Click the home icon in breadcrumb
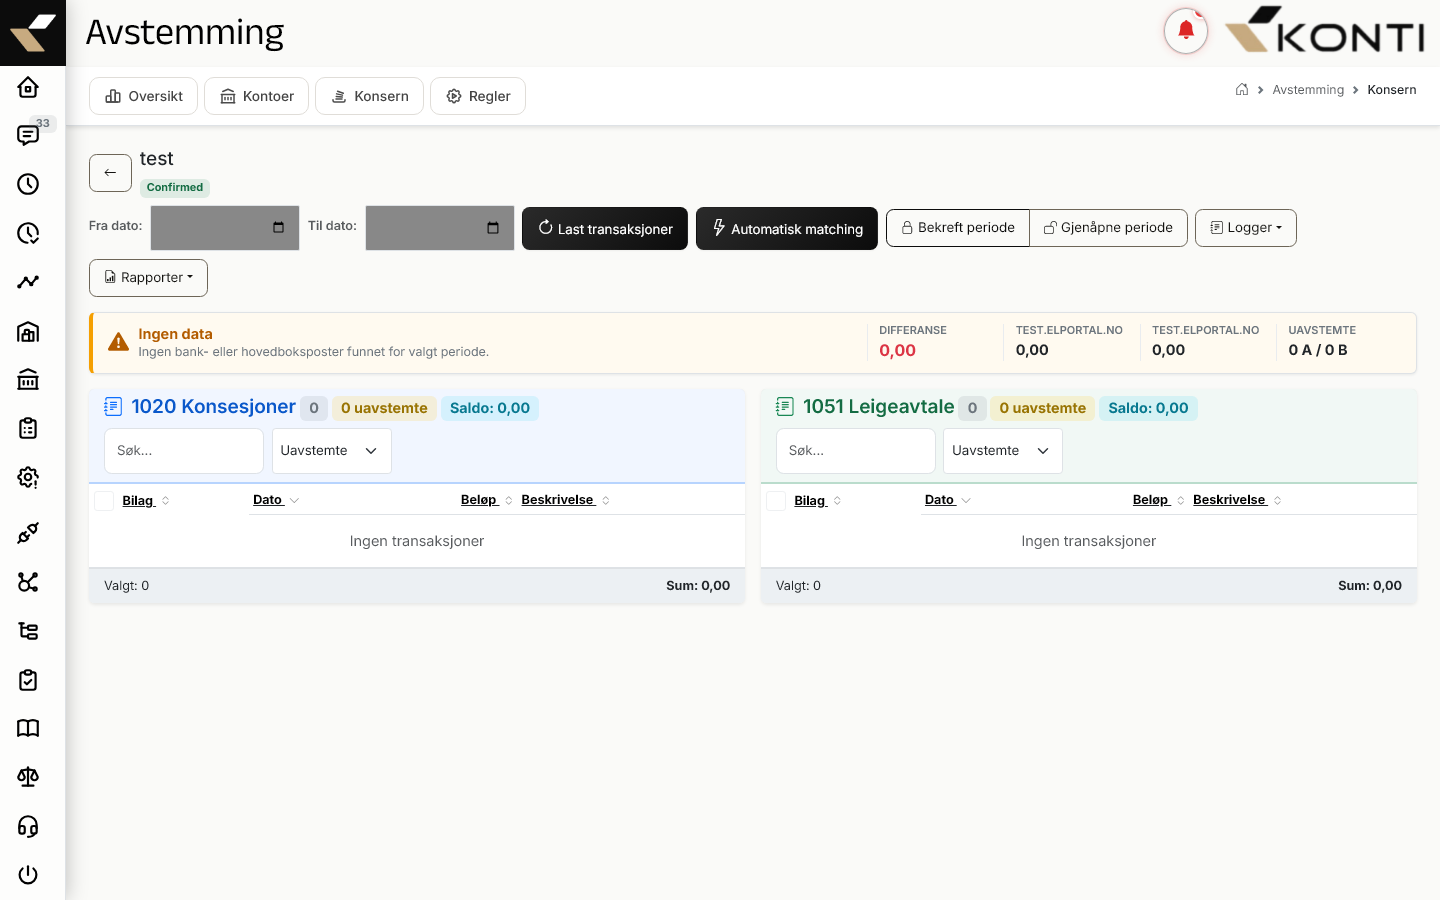The height and width of the screenshot is (900, 1440). coord(1242,89)
